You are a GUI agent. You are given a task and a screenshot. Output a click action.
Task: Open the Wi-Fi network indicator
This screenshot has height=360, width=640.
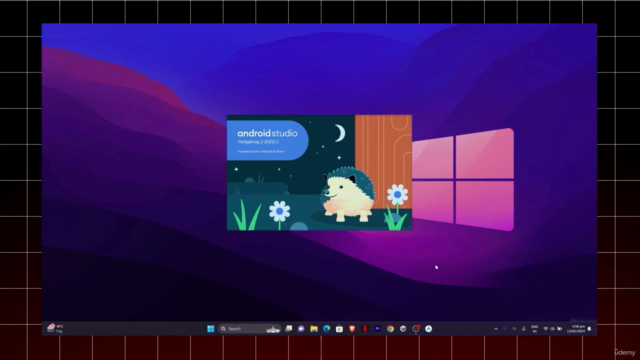(x=545, y=329)
